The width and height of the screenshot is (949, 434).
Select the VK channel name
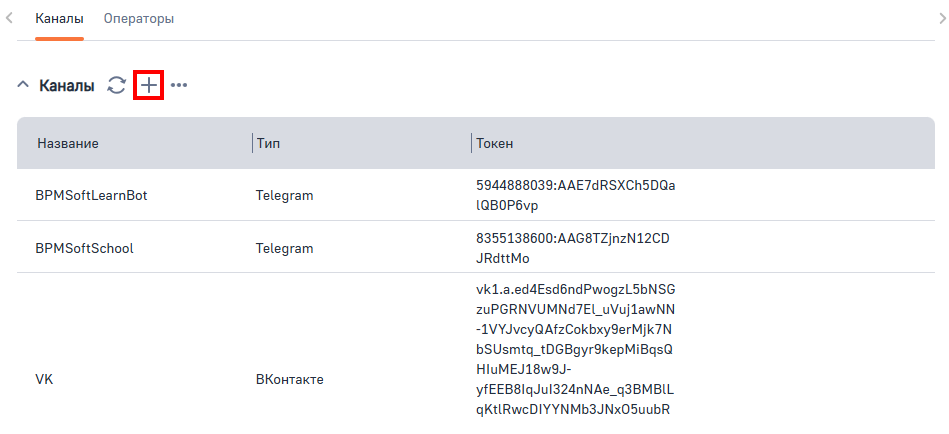[x=44, y=380]
